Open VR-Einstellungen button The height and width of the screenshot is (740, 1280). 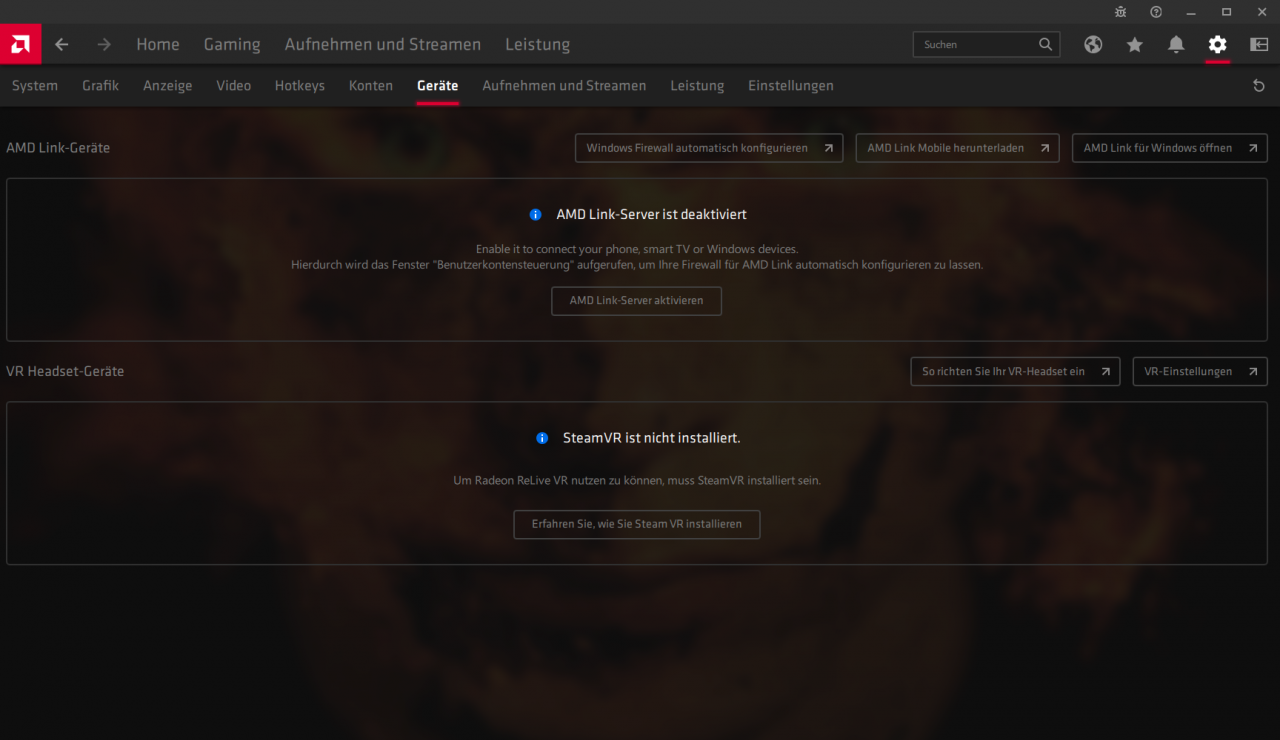(1200, 371)
